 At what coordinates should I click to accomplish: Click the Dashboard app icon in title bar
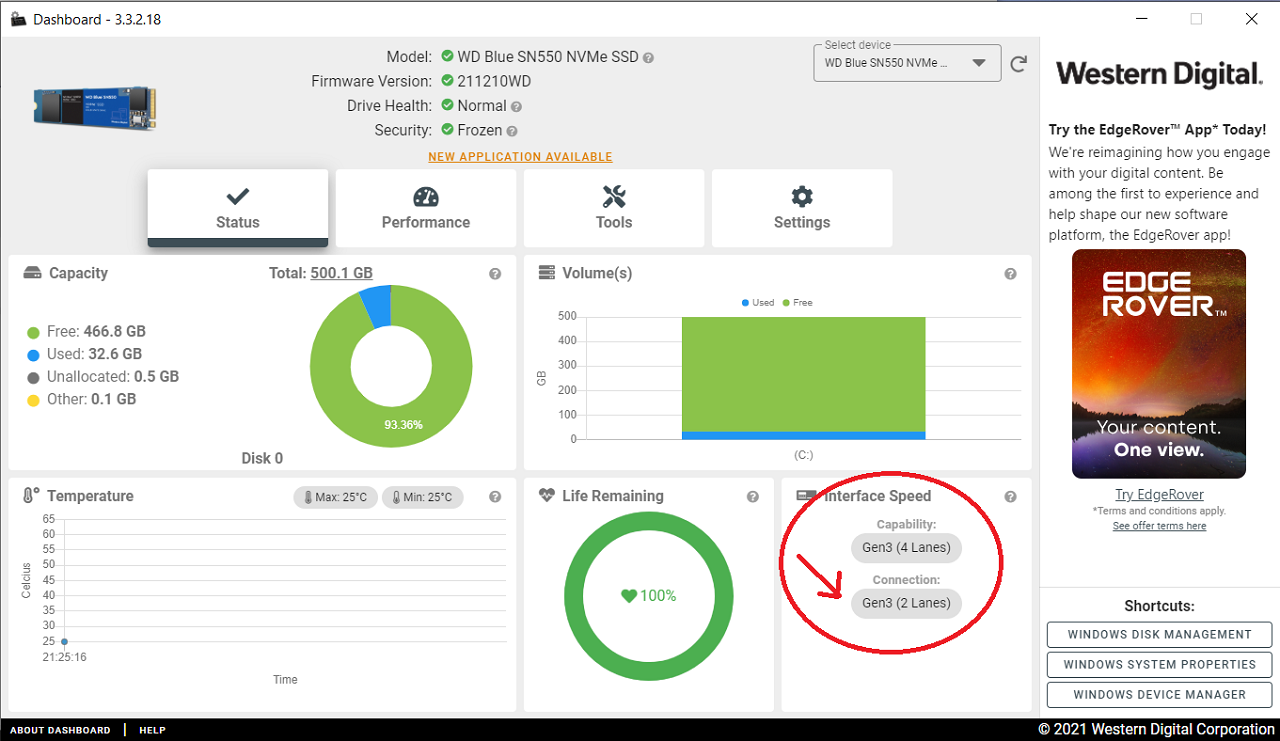pyautogui.click(x=18, y=19)
